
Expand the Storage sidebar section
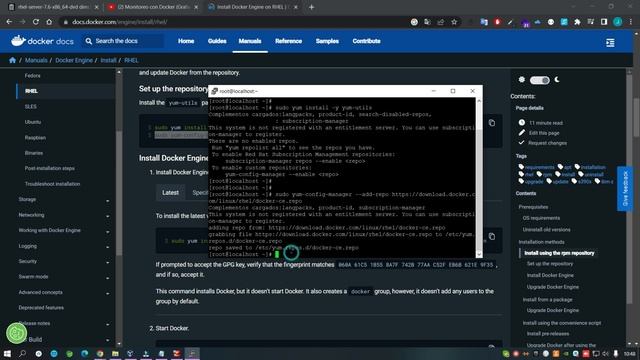point(108,201)
